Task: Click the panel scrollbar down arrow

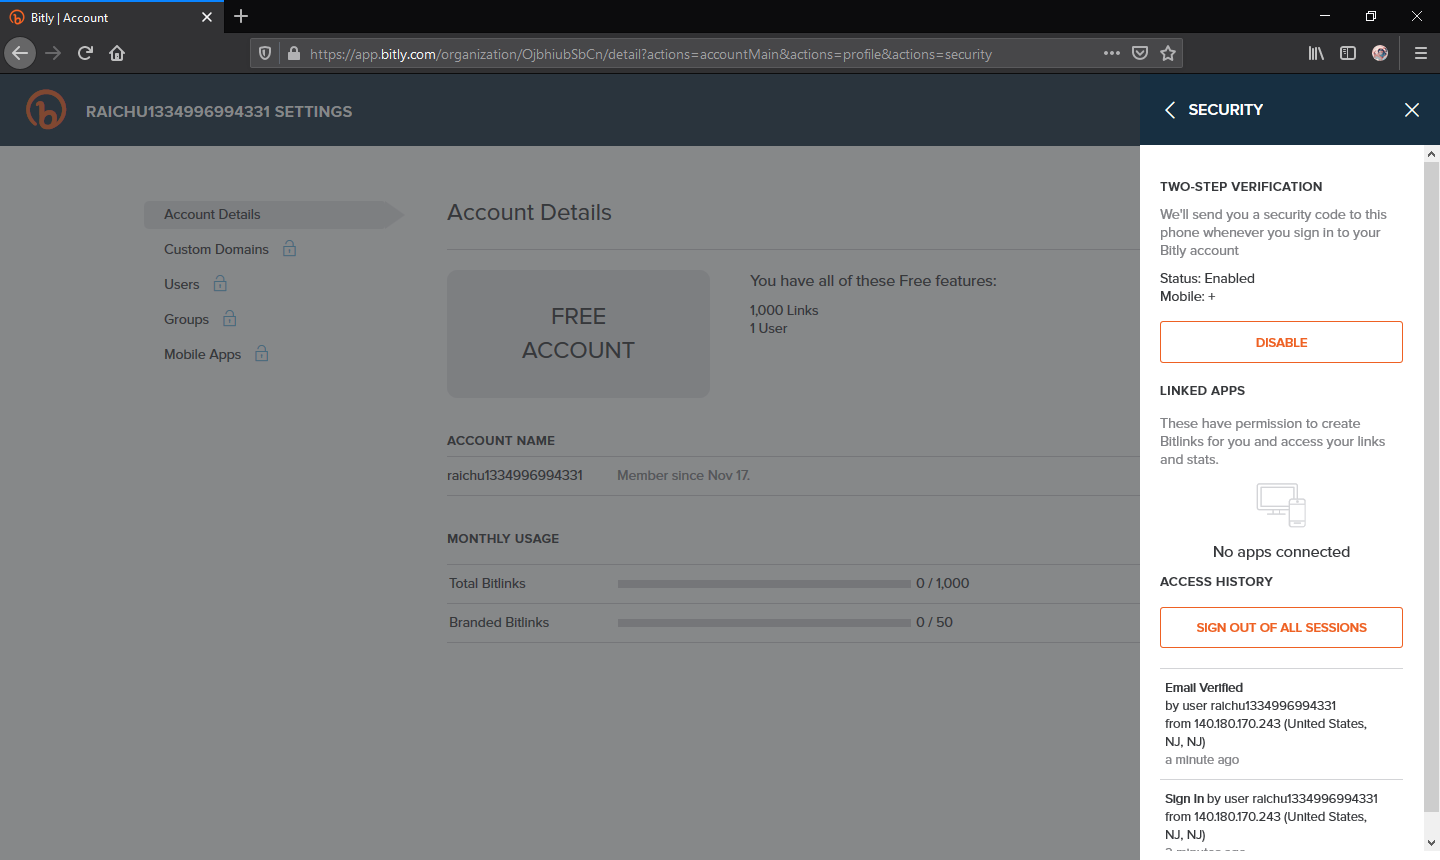Action: (1431, 843)
